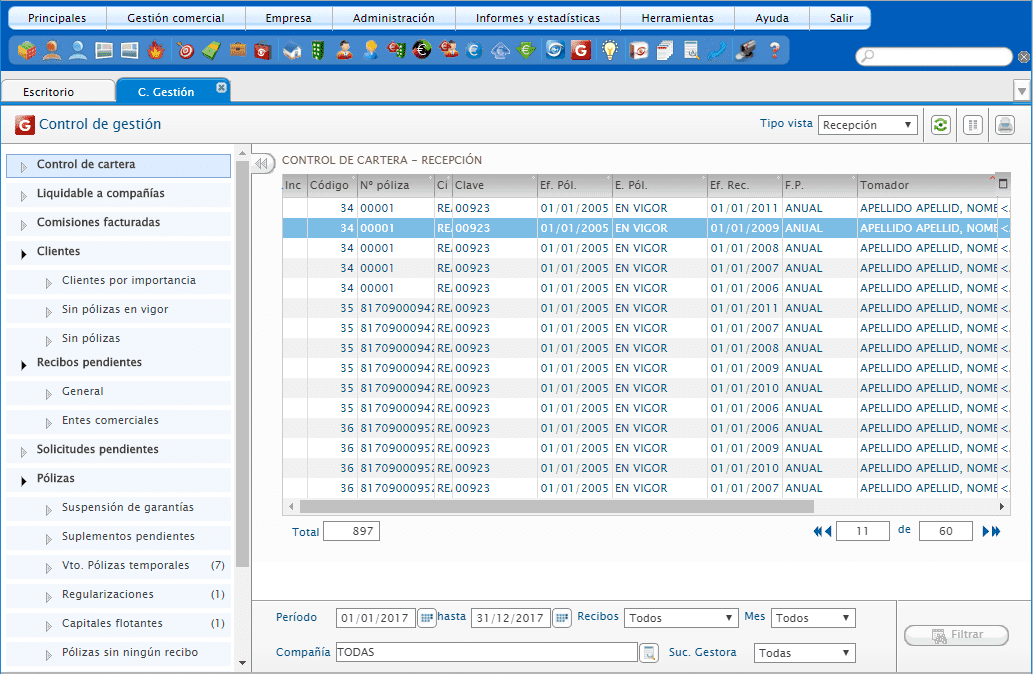
Task: Collapse the Recibos pendientes section arrow
Action: 24,365
